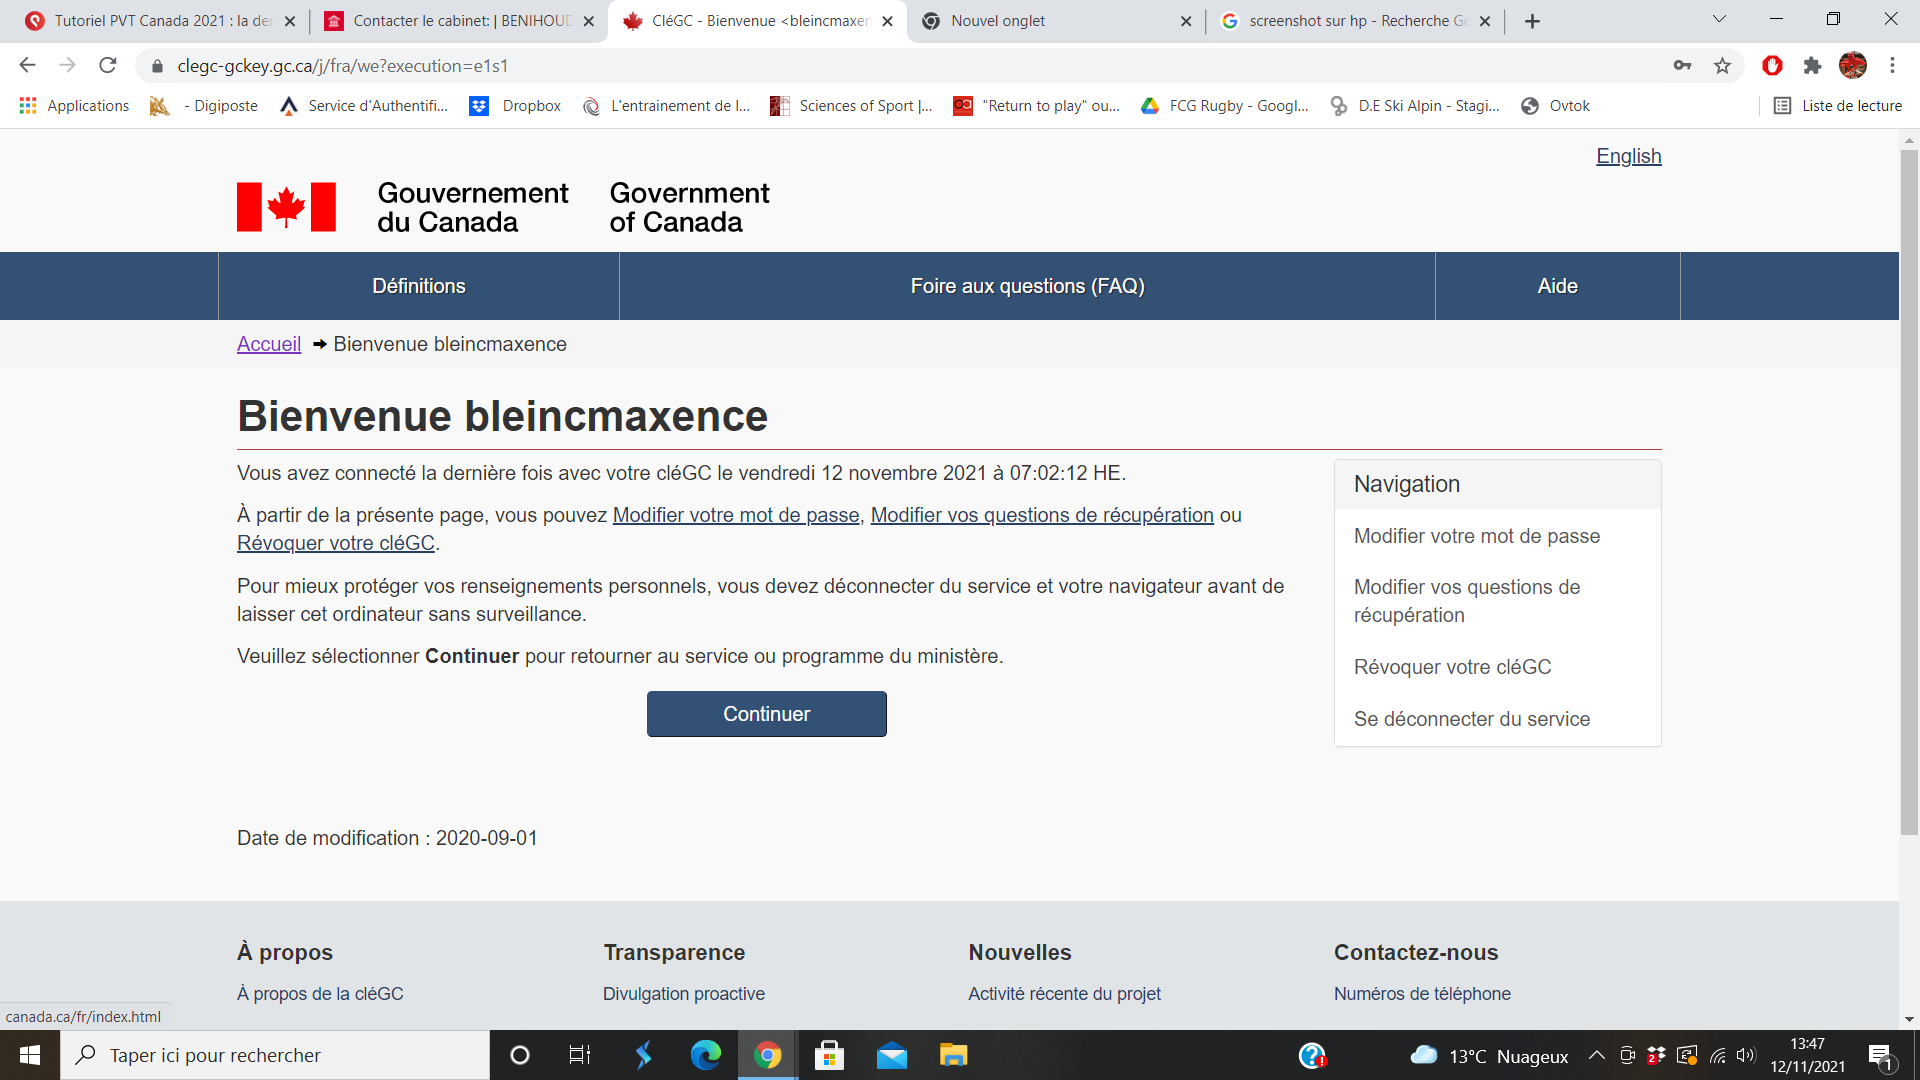Show hidden system tray icons
The image size is (1920, 1080).
(1597, 1055)
